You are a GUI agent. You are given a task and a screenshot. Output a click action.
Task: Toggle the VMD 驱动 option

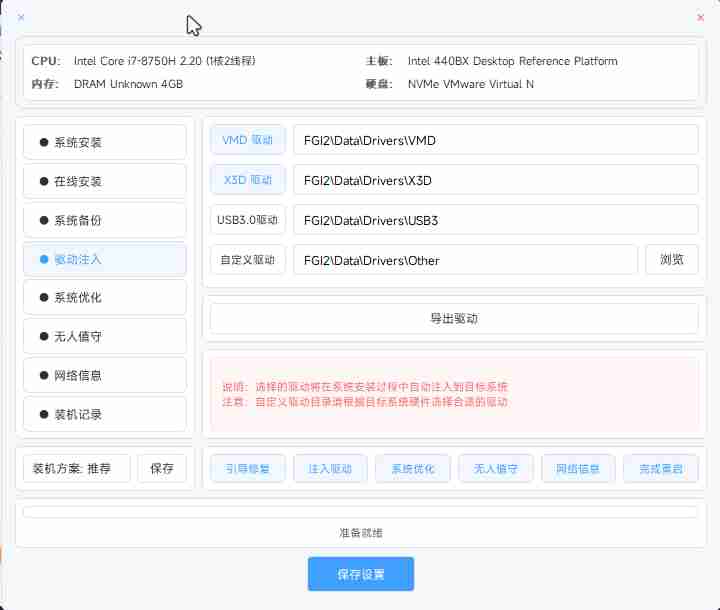(248, 141)
